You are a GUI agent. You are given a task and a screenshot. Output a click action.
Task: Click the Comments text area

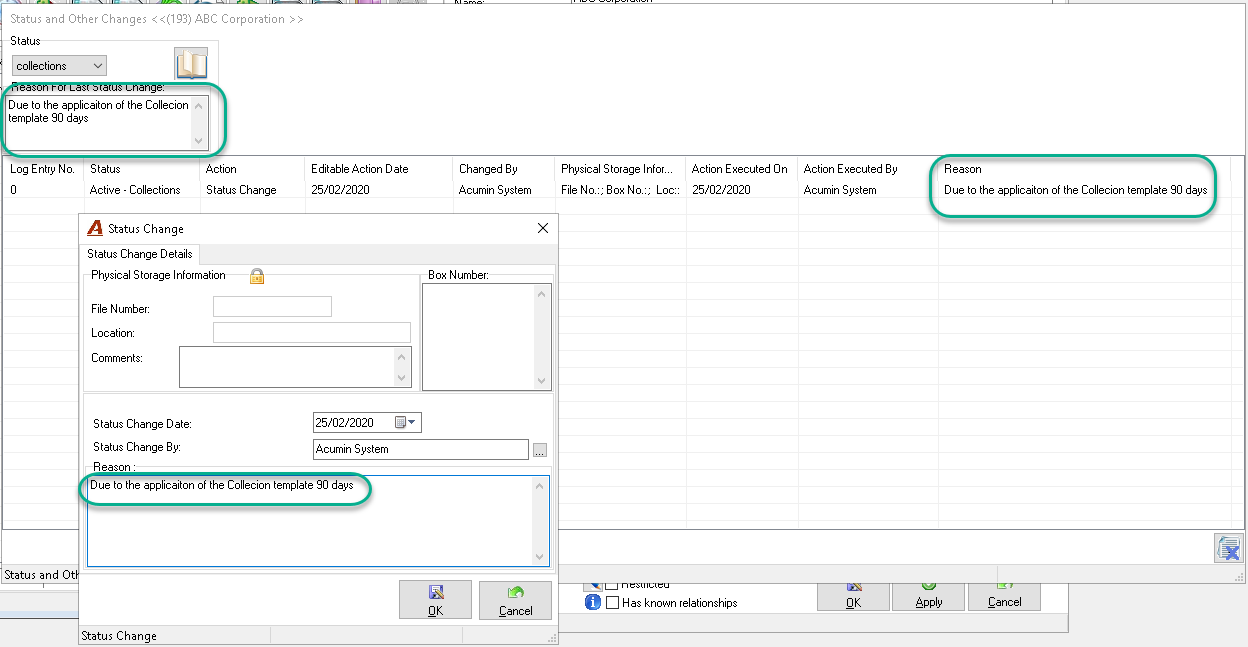click(295, 366)
